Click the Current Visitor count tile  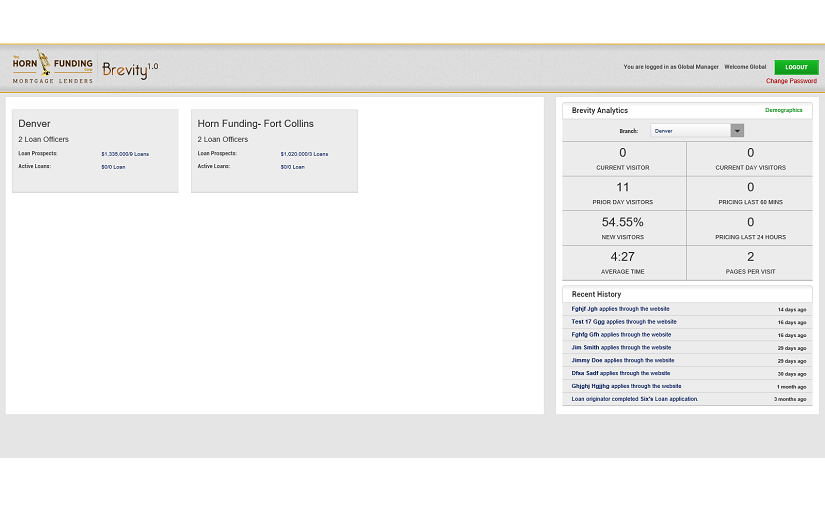pyautogui.click(x=623, y=159)
